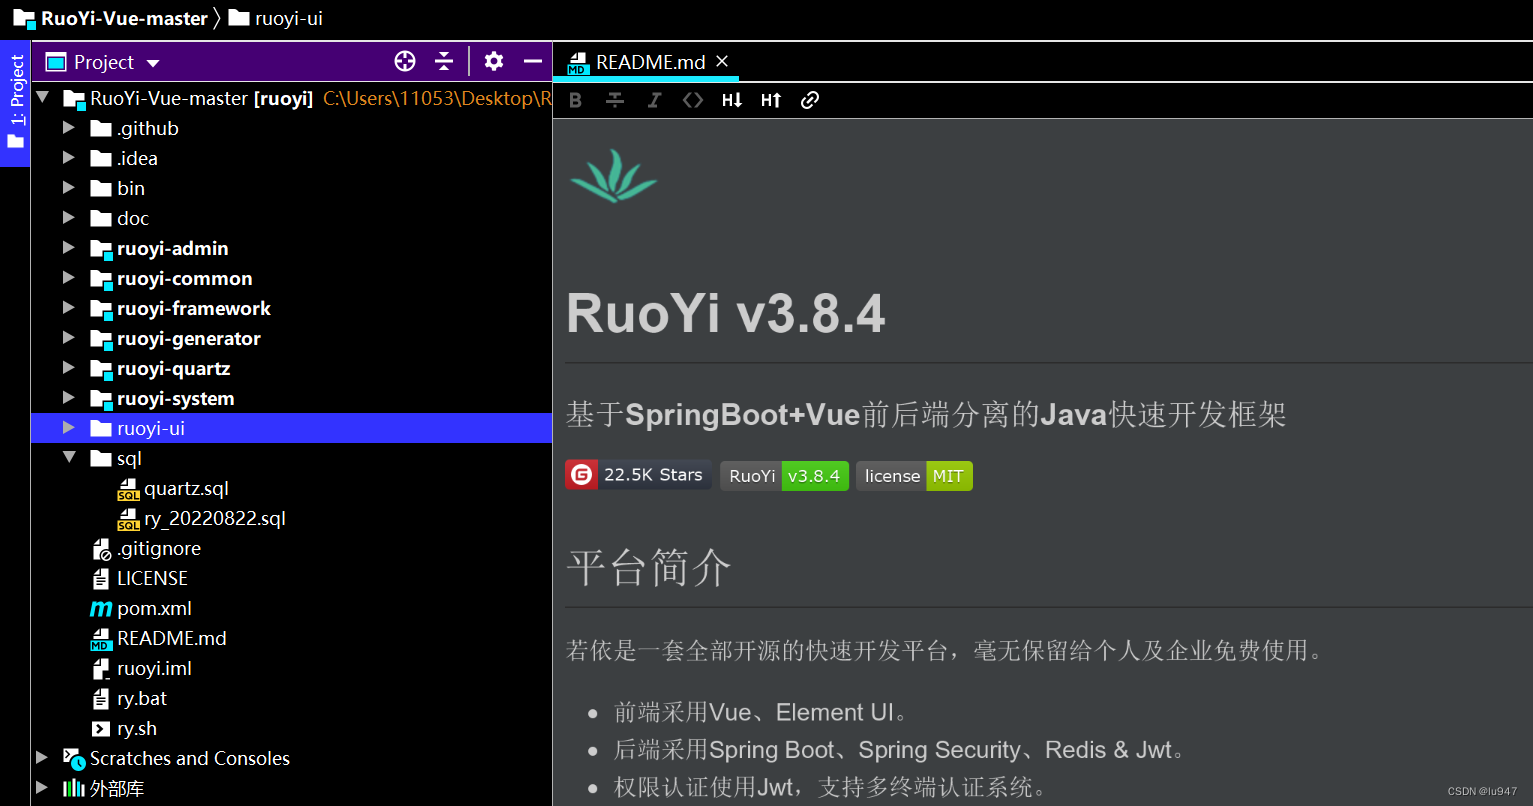
Task: Expand the bin folder
Action: [69, 188]
